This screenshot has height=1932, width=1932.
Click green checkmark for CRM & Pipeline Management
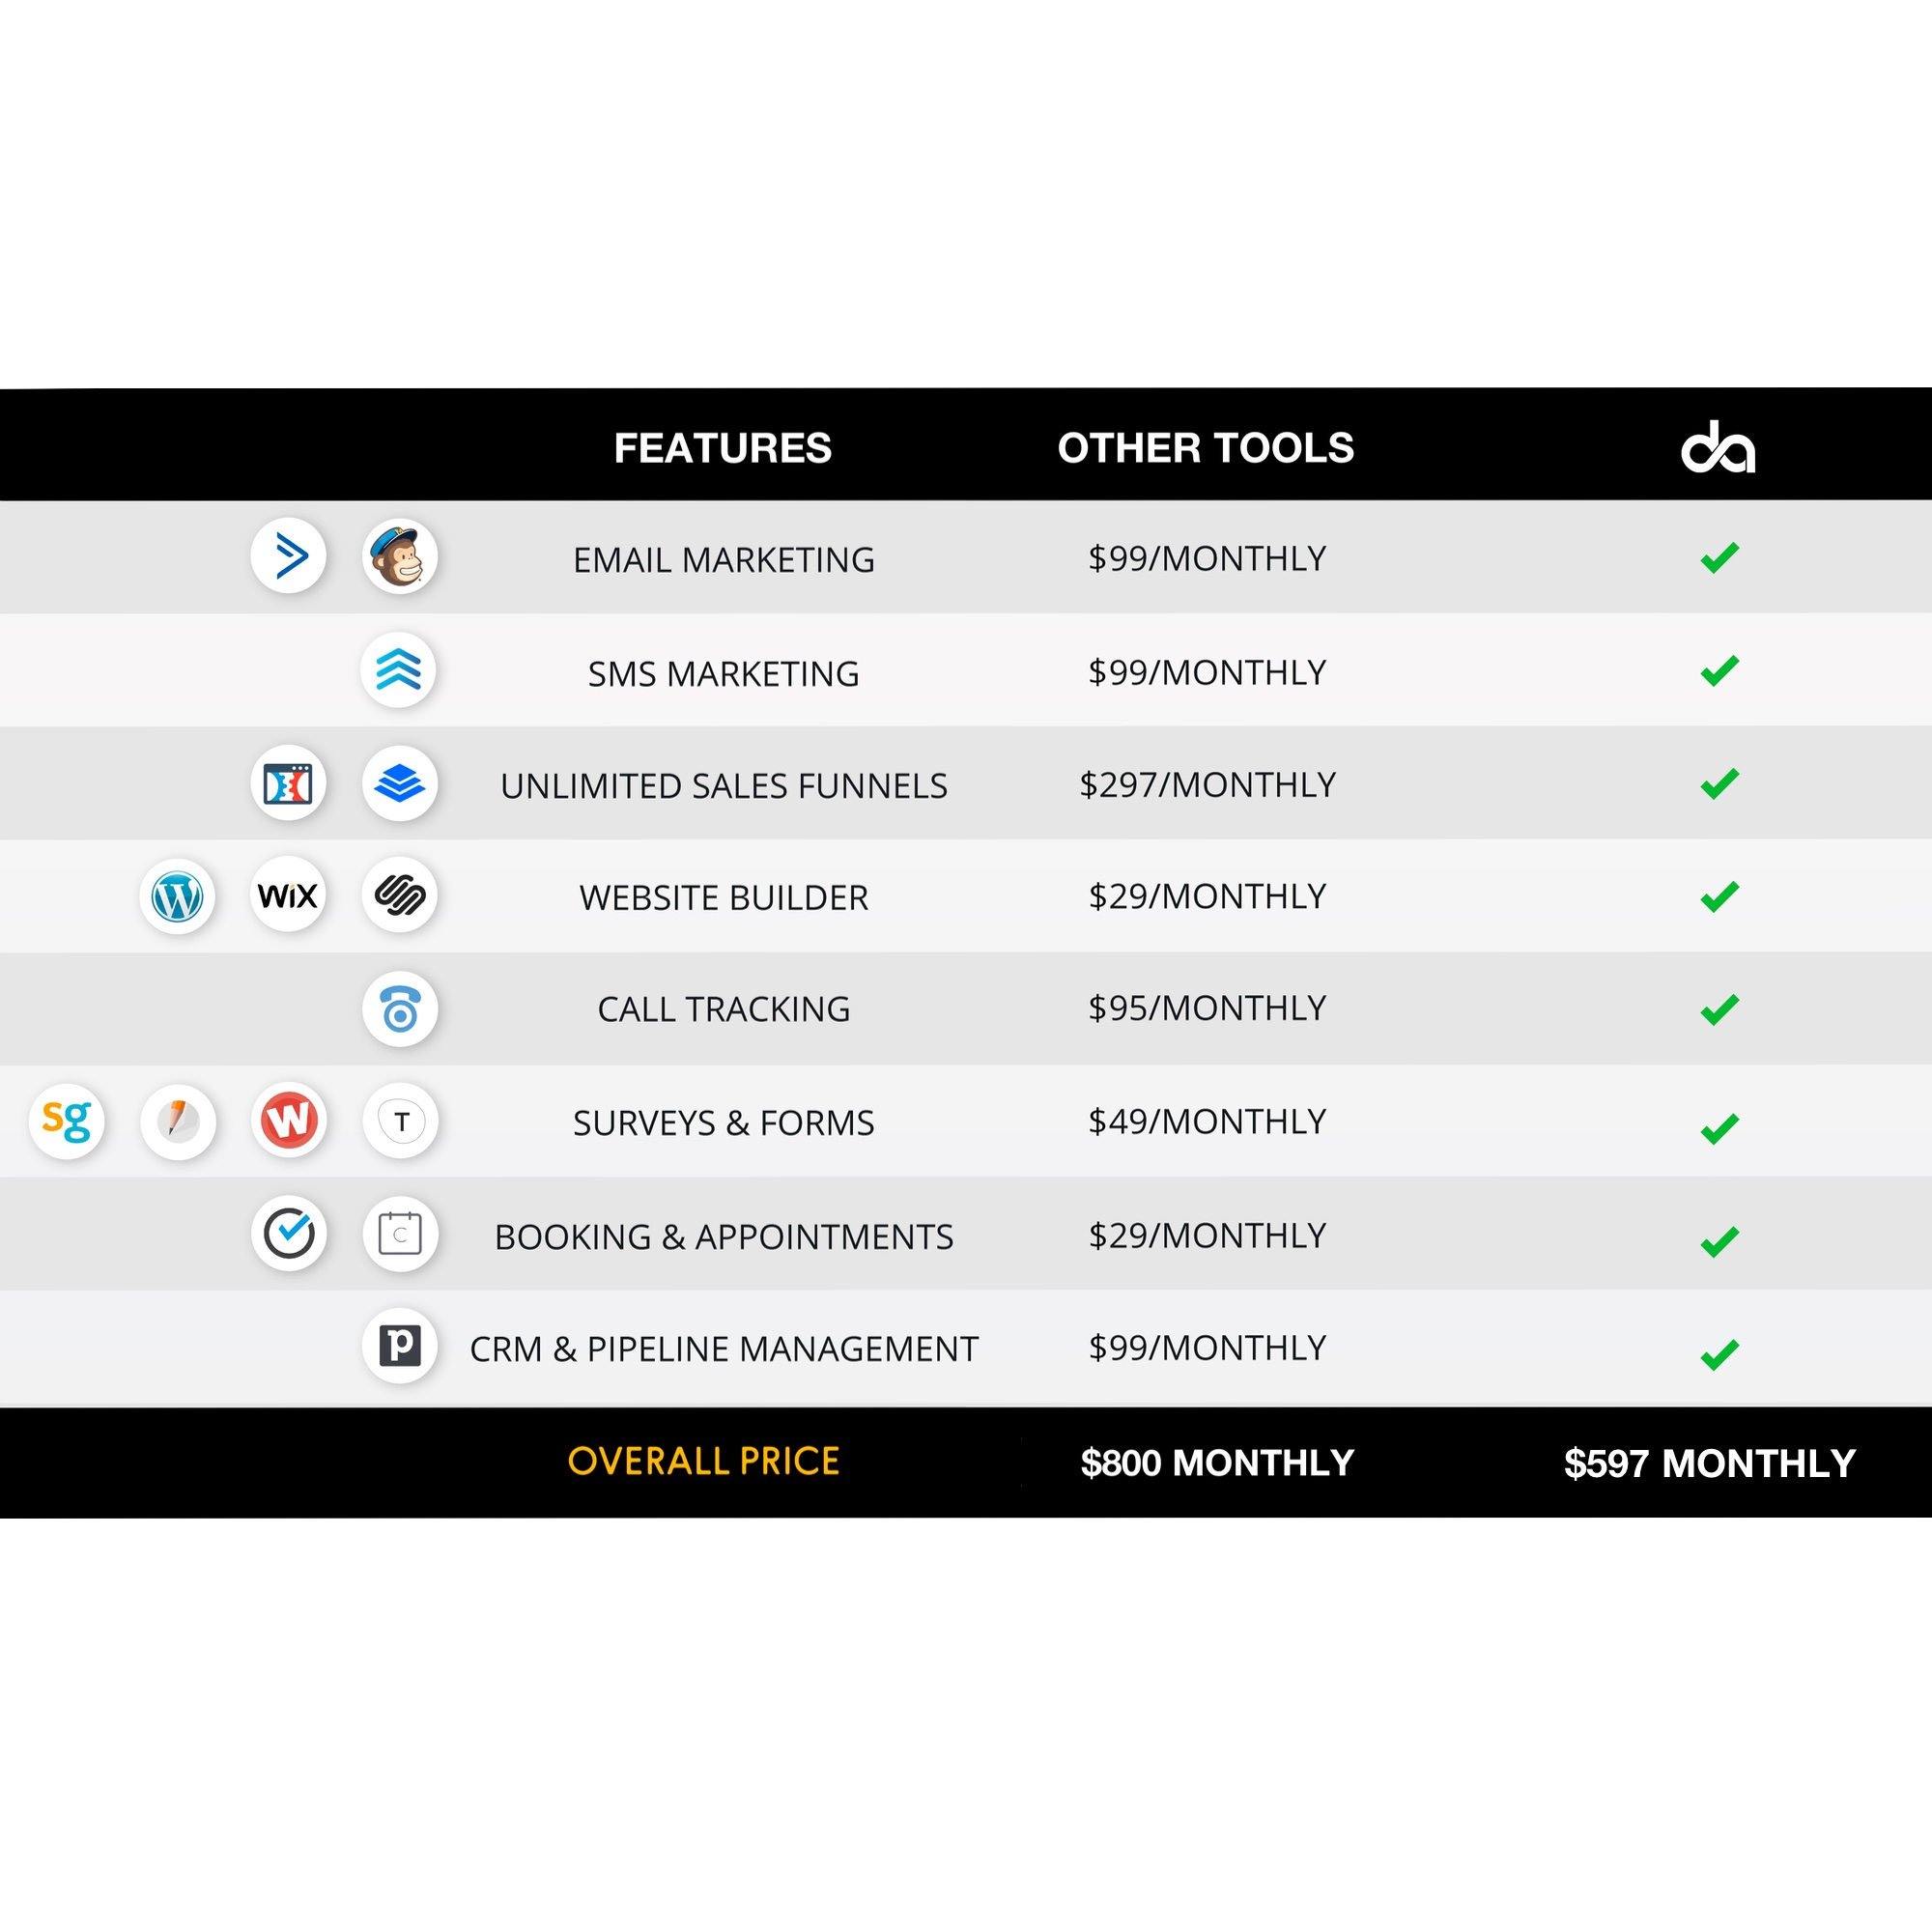(1720, 1355)
